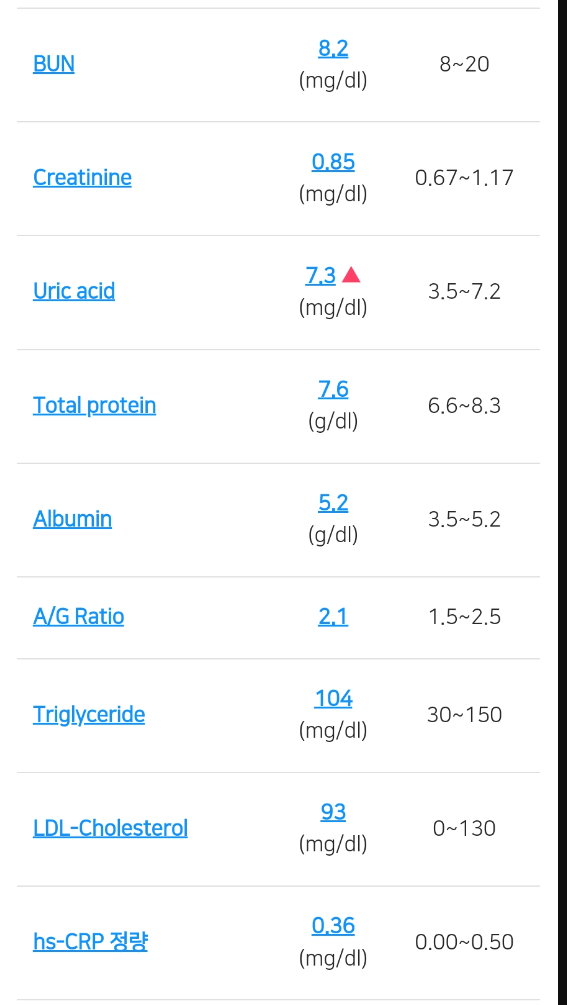Viewport: 567px width, 1005px height.
Task: Open the Triglyceride result 104
Action: click(333, 699)
